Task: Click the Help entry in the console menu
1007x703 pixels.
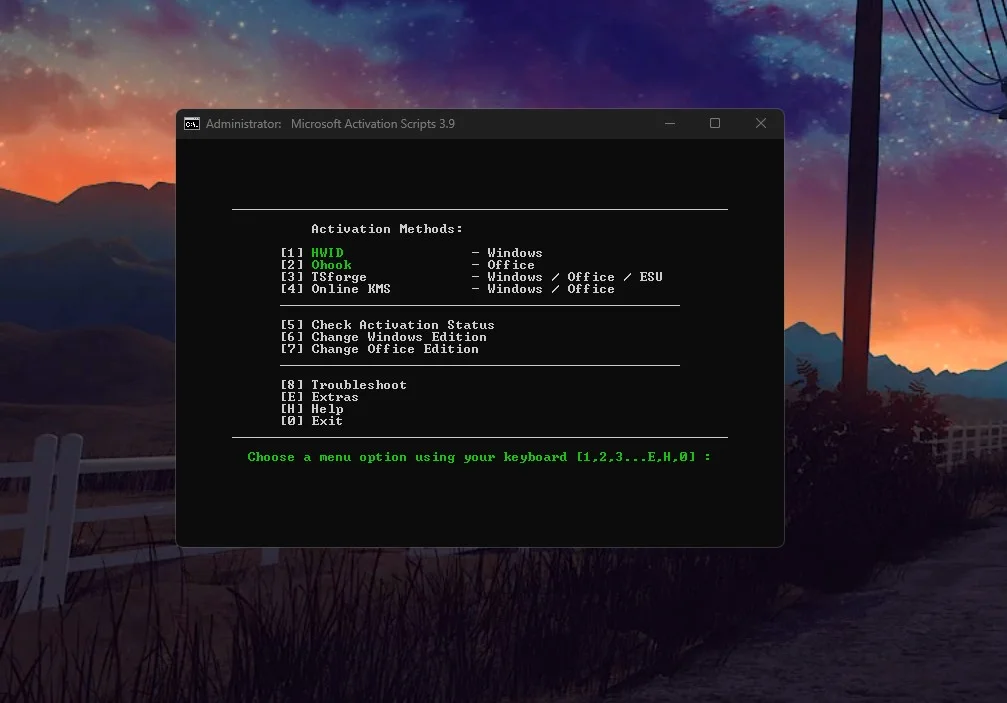Action: (x=327, y=409)
